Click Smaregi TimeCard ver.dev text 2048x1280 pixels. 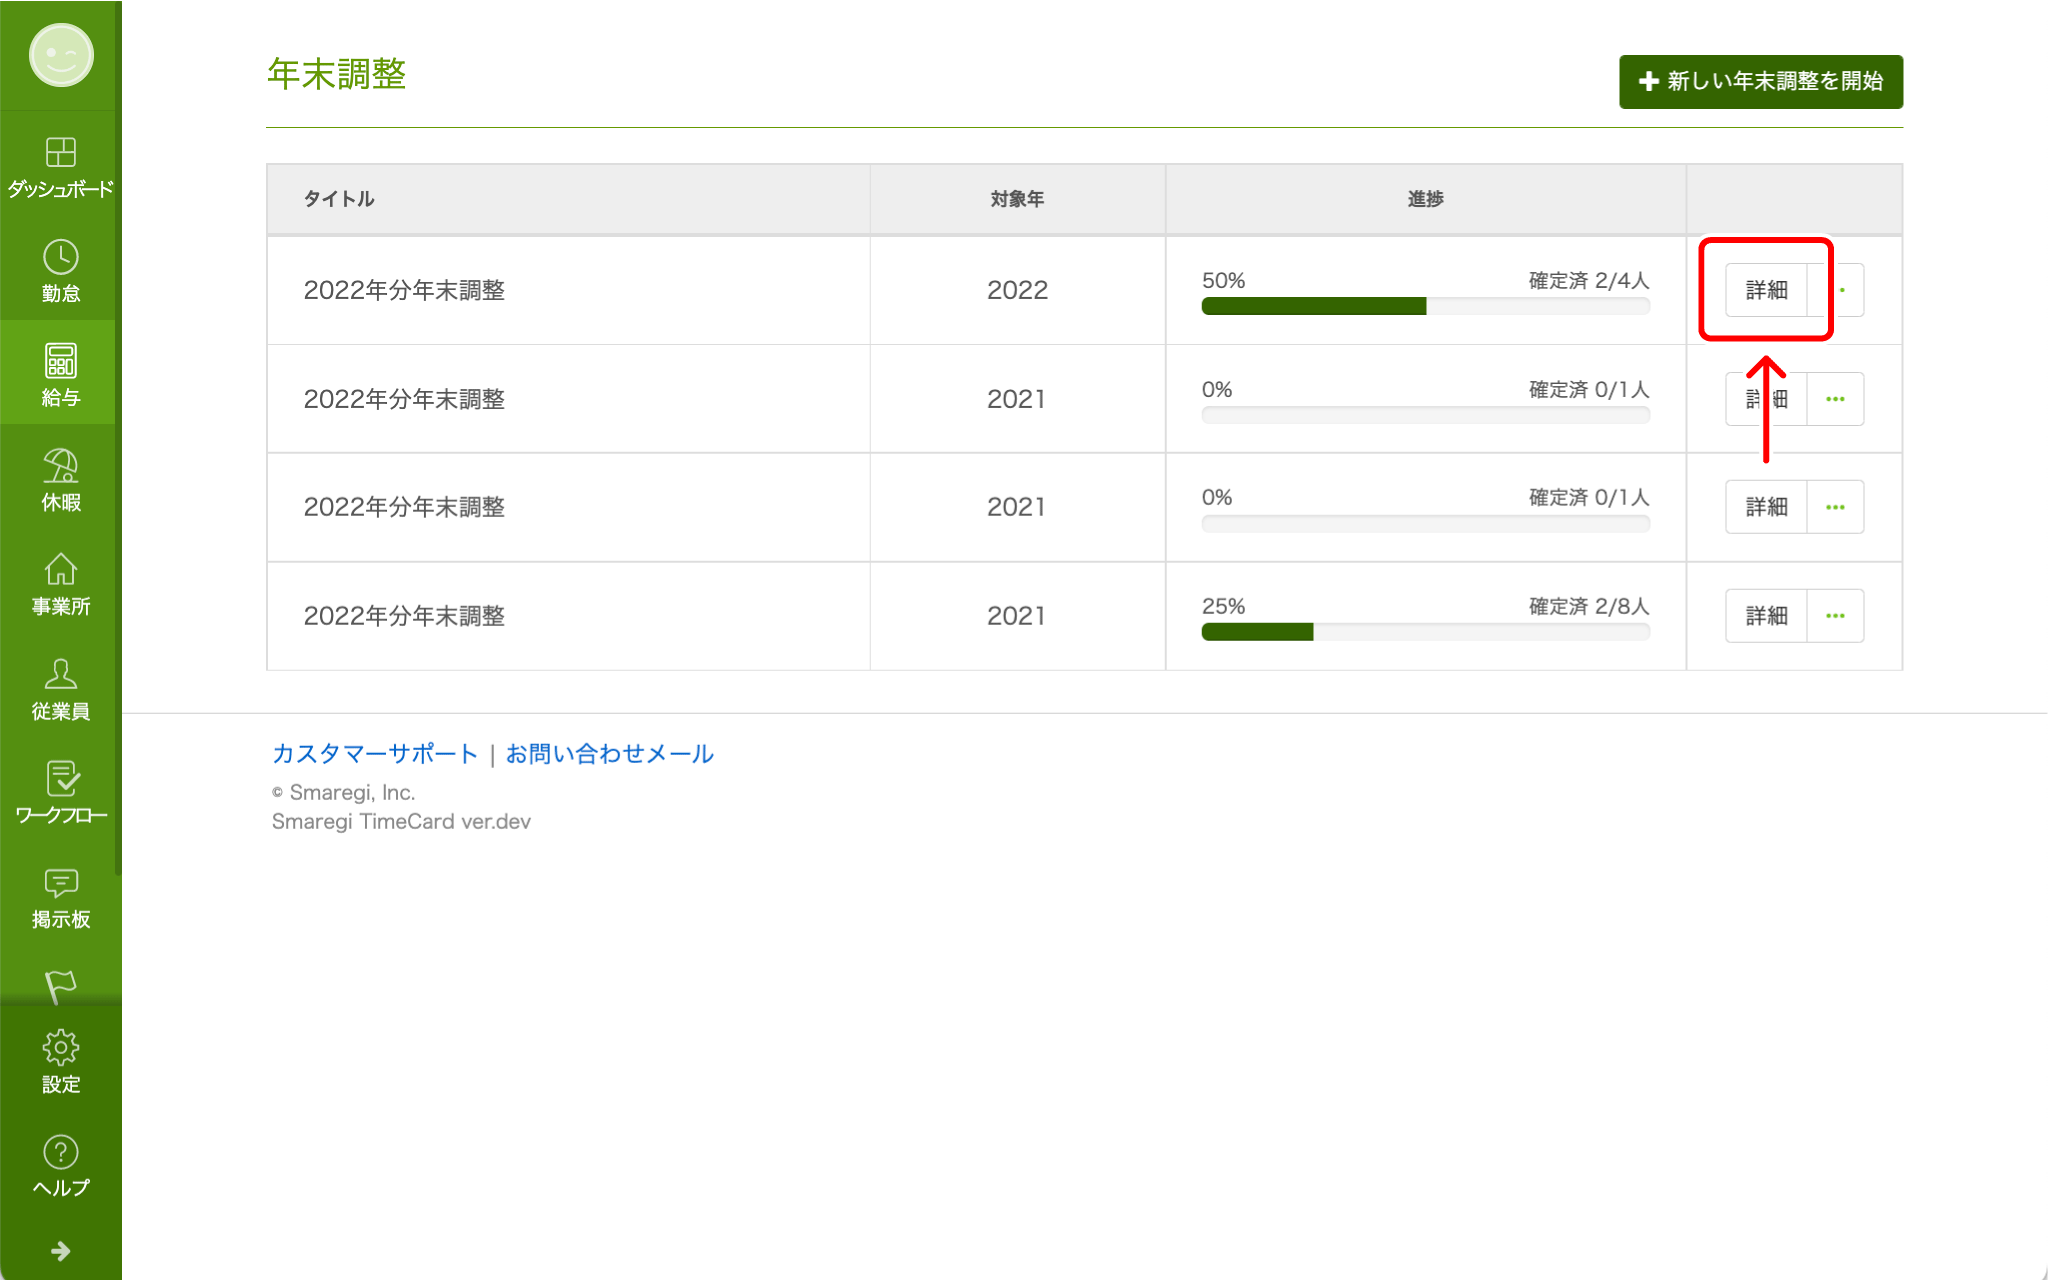(x=401, y=822)
